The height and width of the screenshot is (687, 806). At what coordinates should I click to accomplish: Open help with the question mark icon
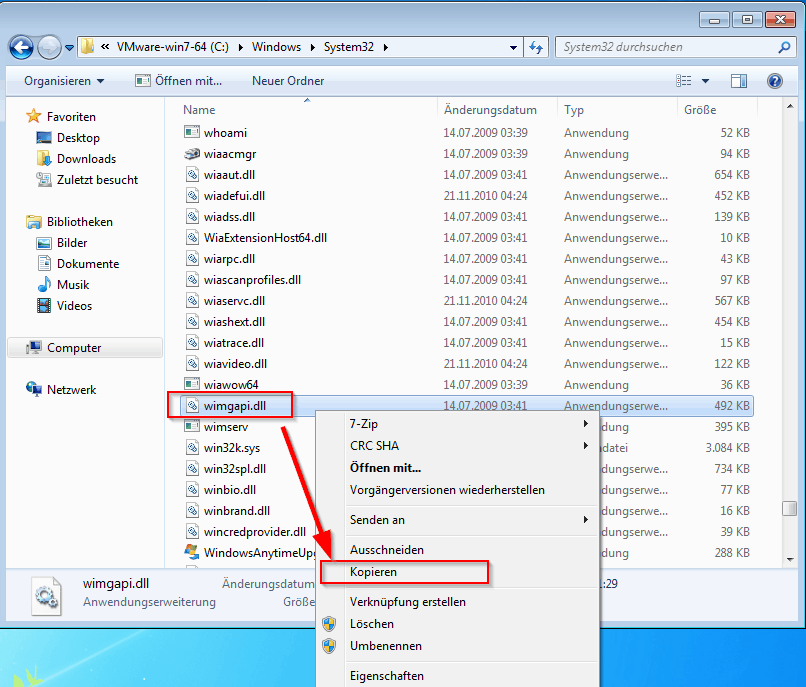tap(775, 81)
